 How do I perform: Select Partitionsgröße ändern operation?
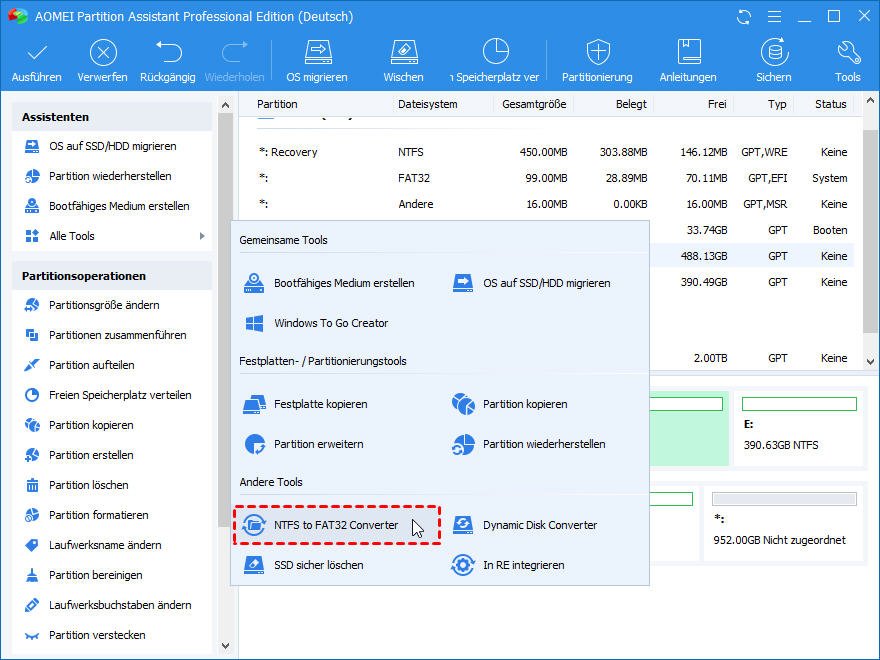(x=112, y=305)
